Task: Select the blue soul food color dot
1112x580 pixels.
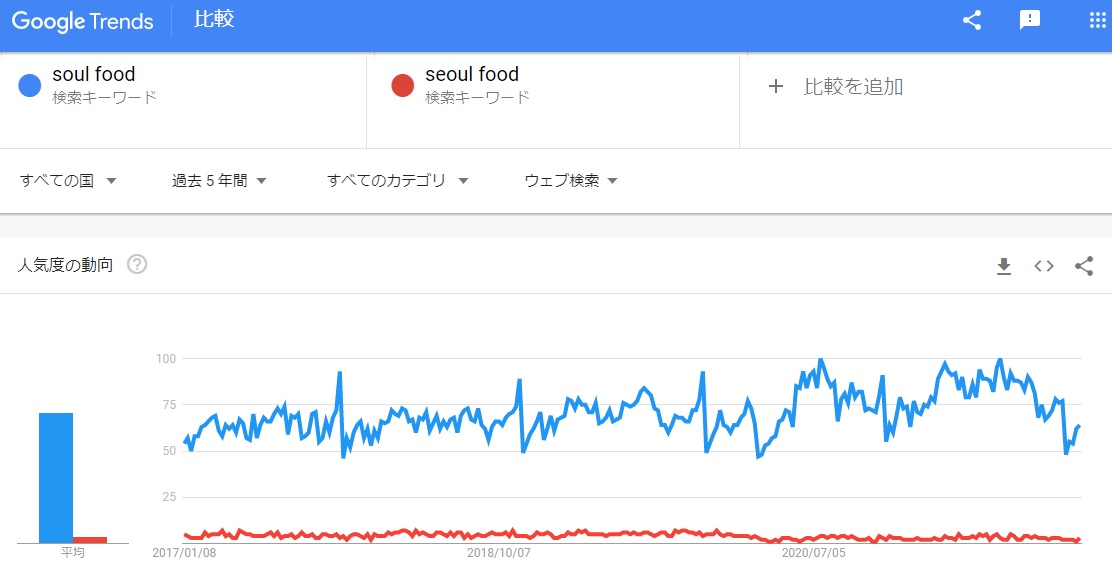Action: click(30, 86)
